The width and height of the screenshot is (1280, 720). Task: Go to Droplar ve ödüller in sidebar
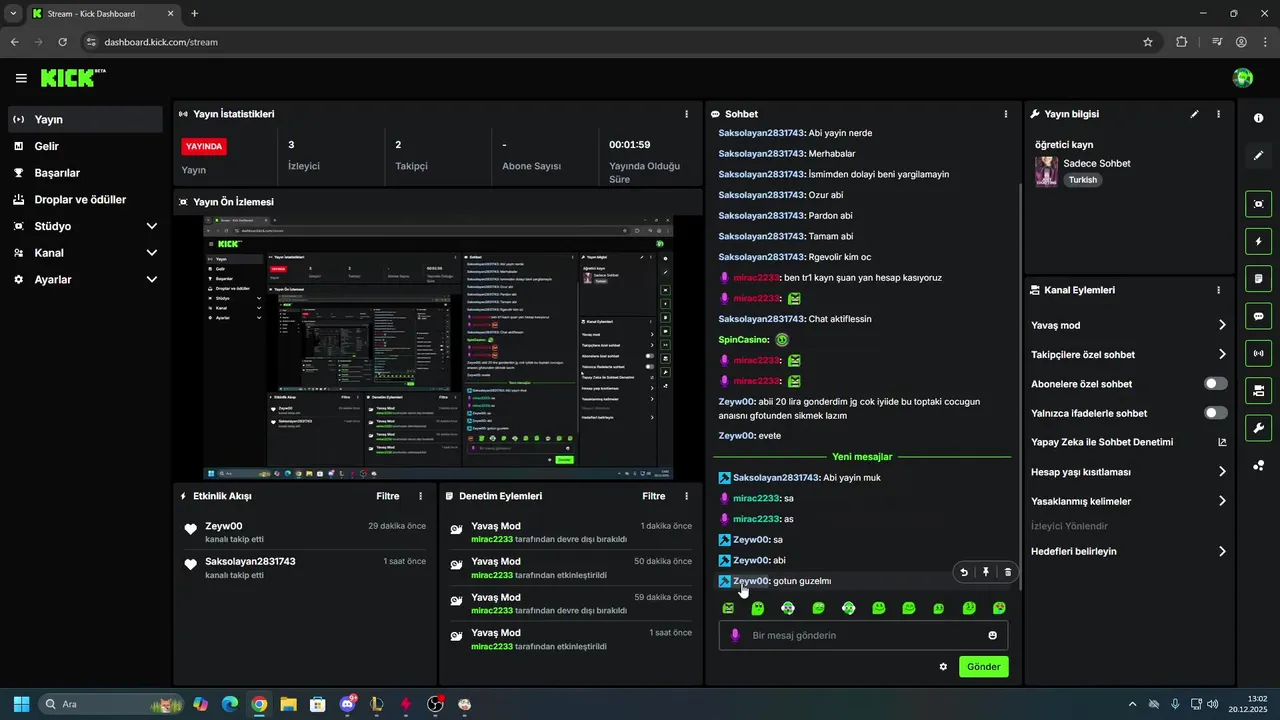click(84, 200)
